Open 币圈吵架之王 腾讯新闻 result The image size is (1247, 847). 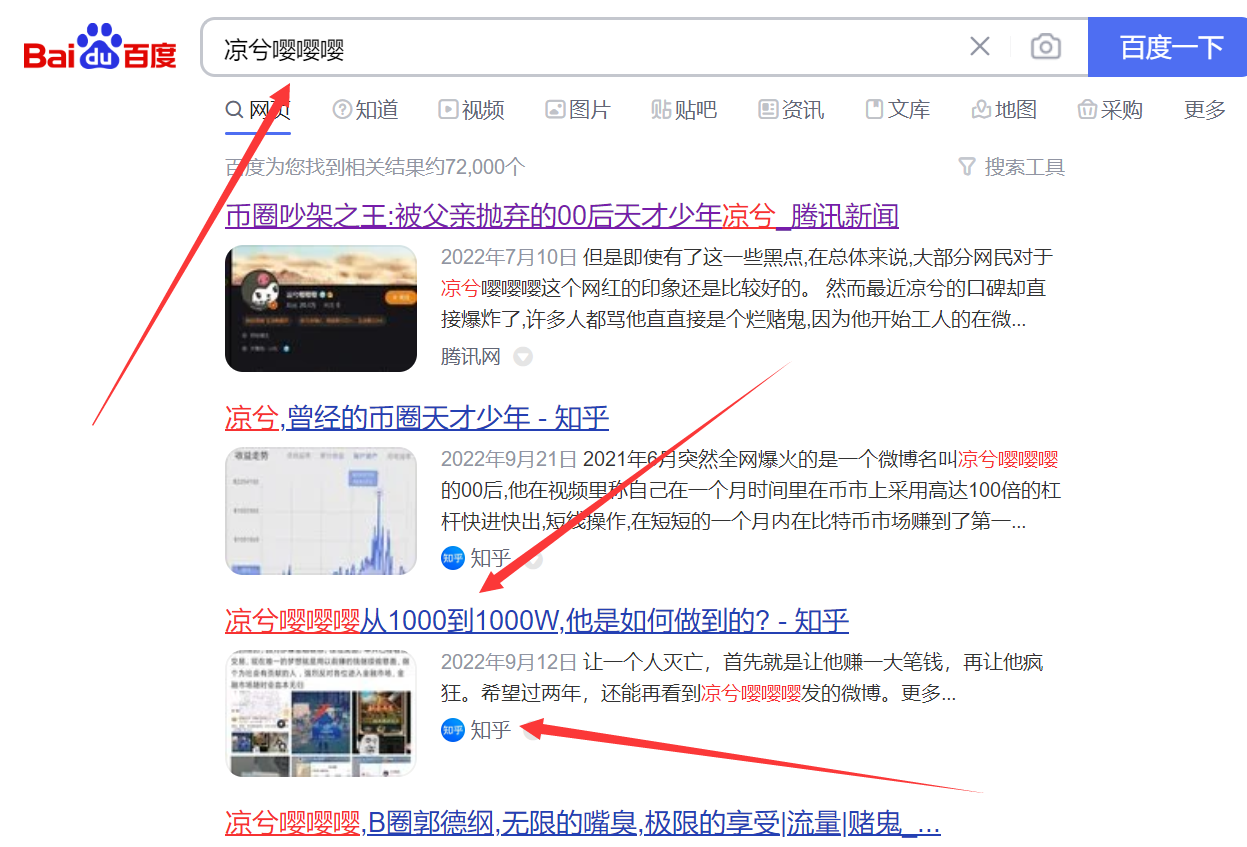(561, 216)
